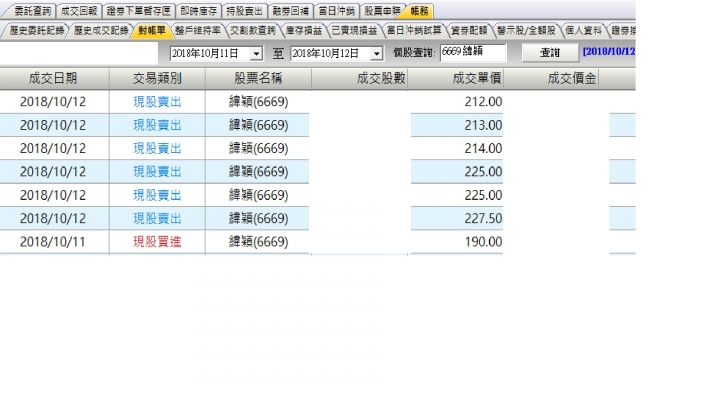
Task: Open the 已實現損益 sub-tab
Action: pos(354,31)
